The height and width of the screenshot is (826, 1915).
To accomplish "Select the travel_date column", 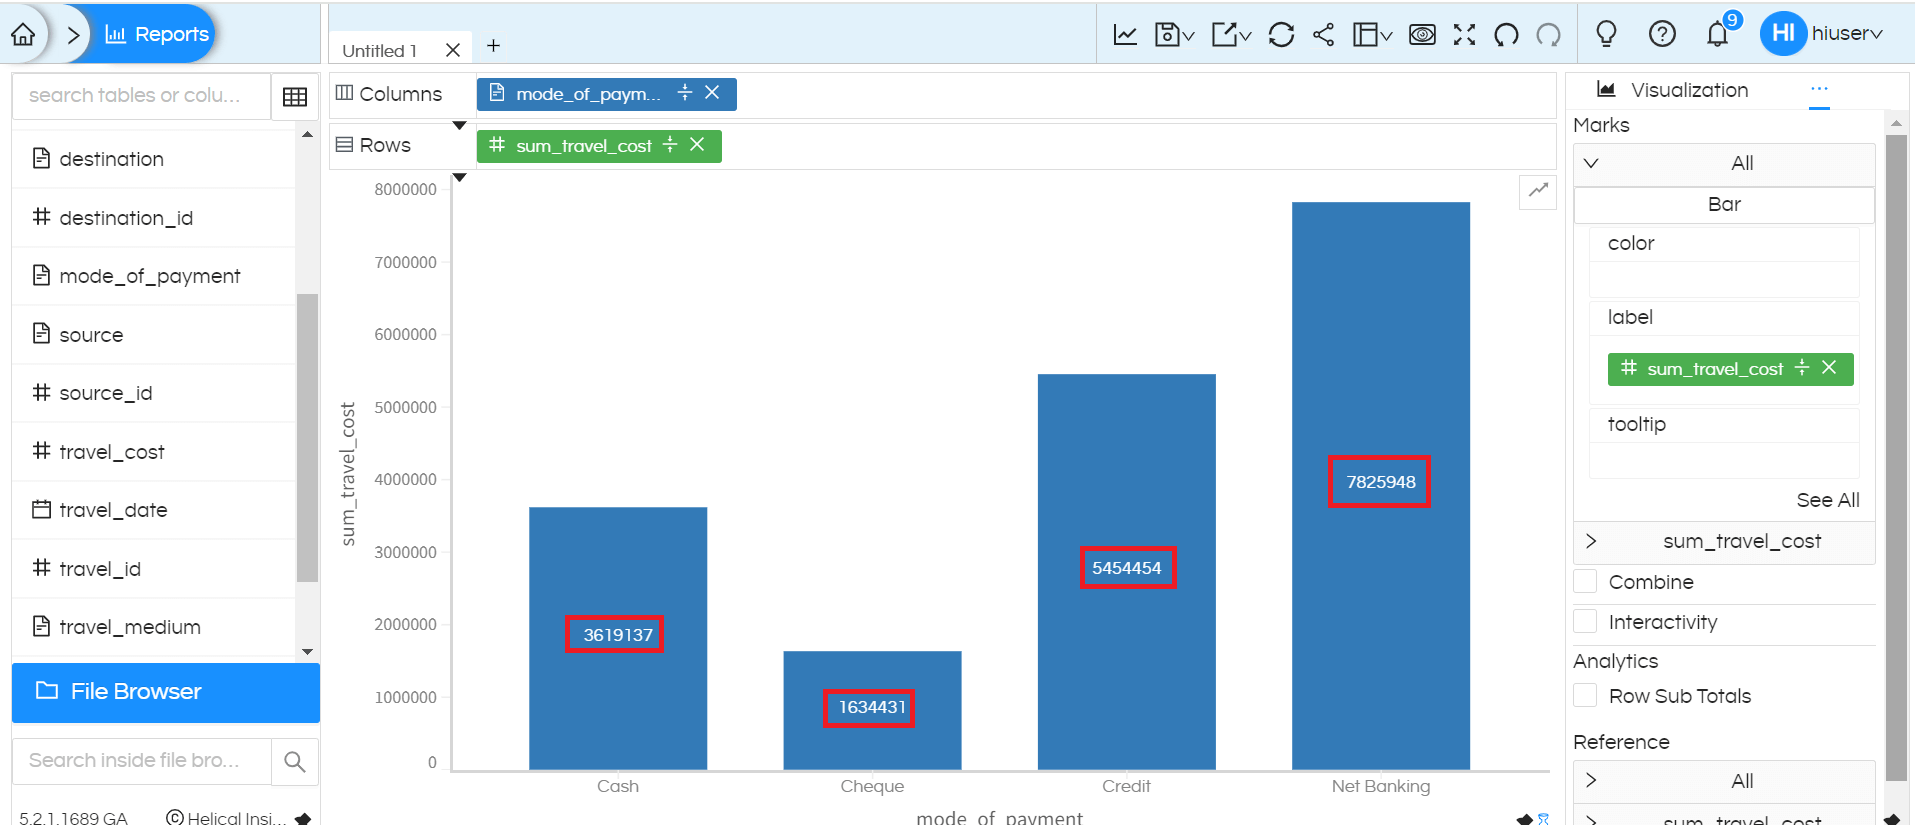I will [x=154, y=510].
